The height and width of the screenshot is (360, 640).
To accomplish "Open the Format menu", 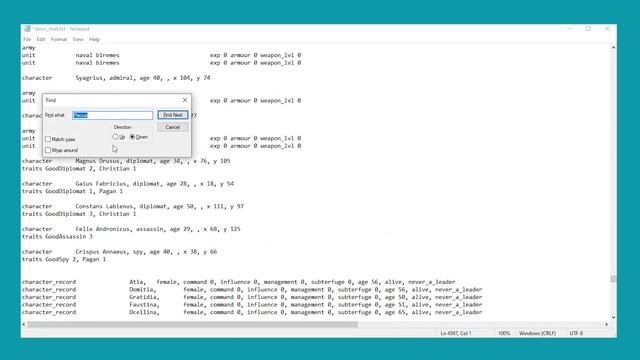I will coord(59,40).
